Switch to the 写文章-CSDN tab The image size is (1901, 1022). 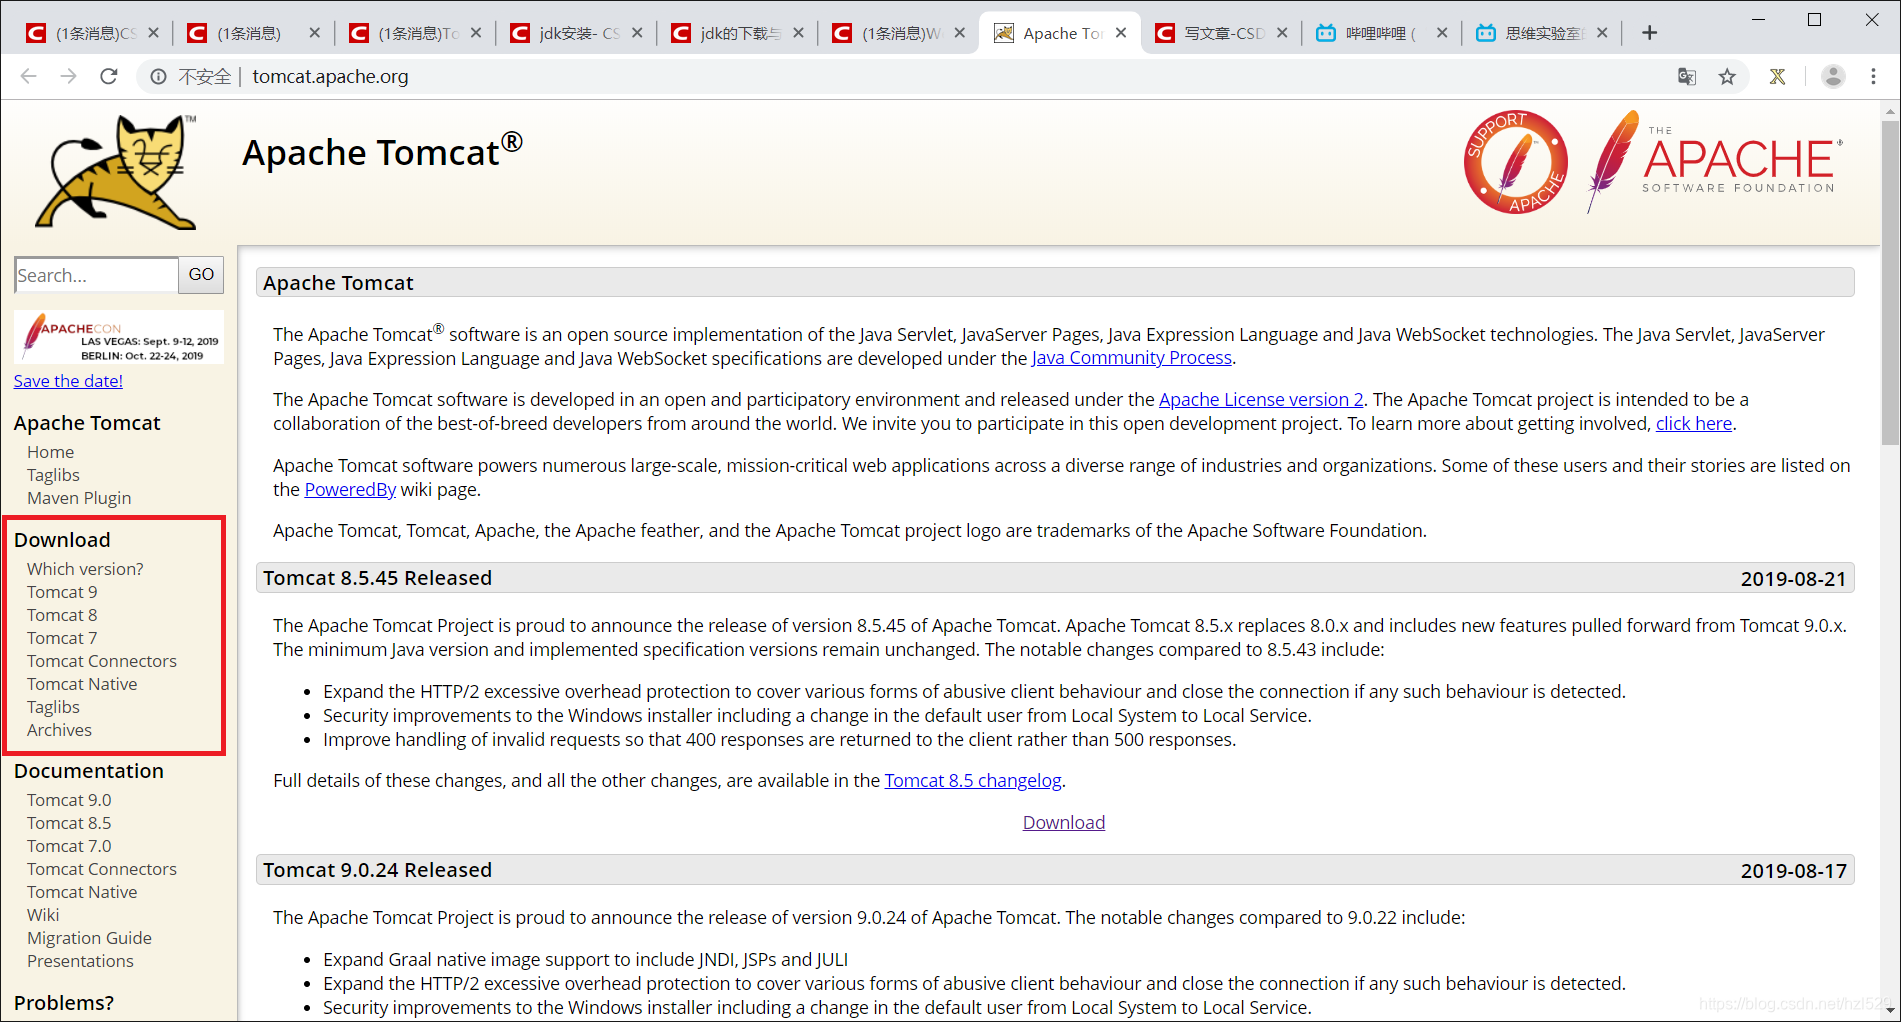pos(1221,33)
